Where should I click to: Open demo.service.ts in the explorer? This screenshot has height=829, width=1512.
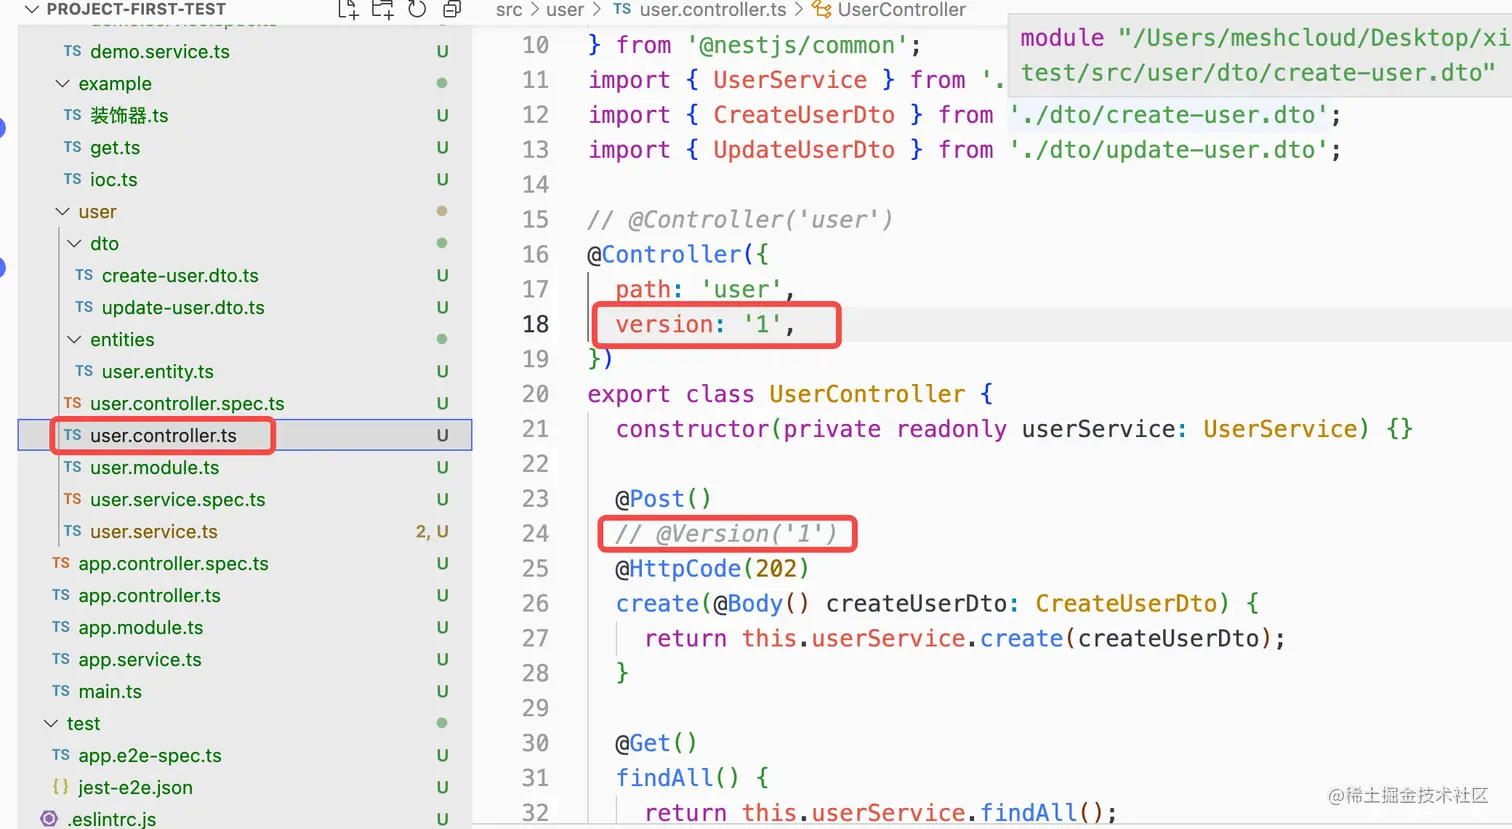(160, 51)
